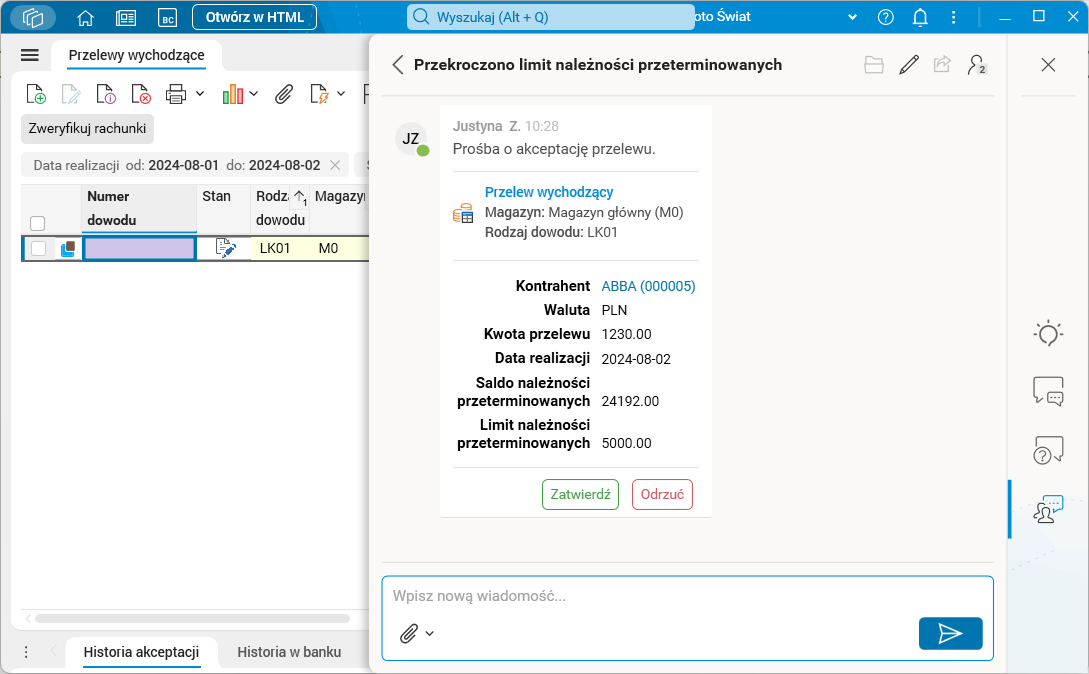Open the ABBA (000005) contractor link
Screen dimensions: 1089x674
pyautogui.click(x=648, y=286)
